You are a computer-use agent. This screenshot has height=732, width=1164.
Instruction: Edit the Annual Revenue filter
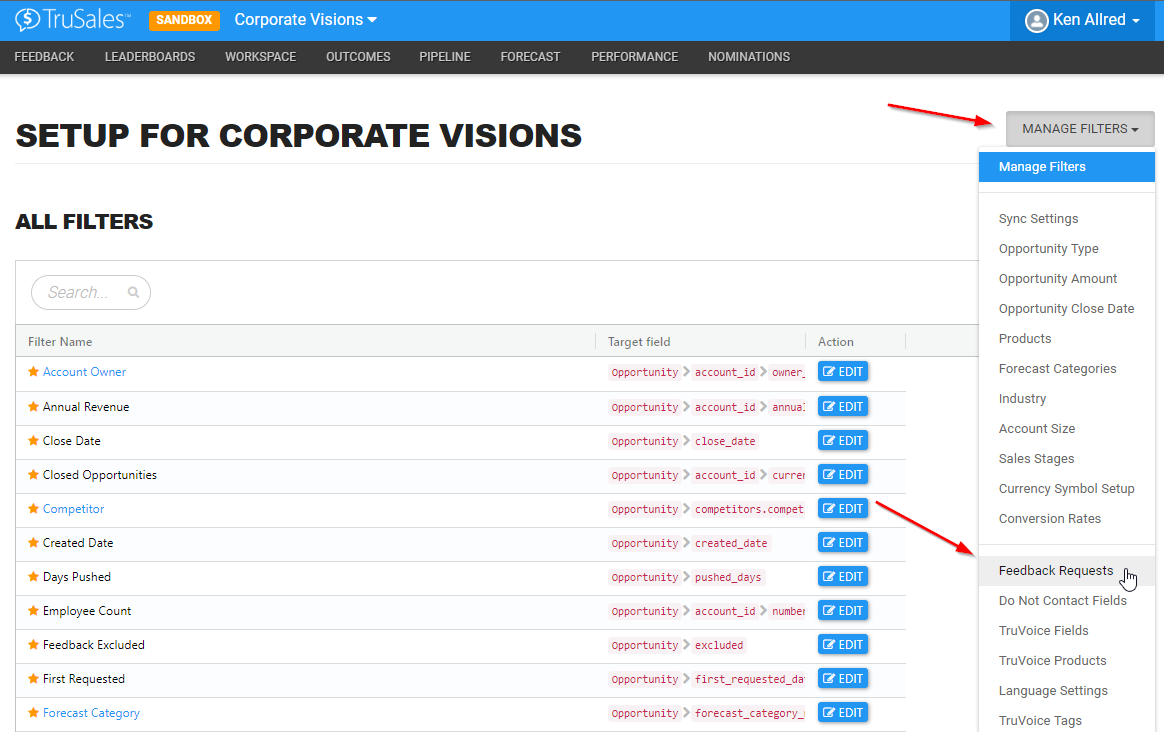pyautogui.click(x=843, y=406)
